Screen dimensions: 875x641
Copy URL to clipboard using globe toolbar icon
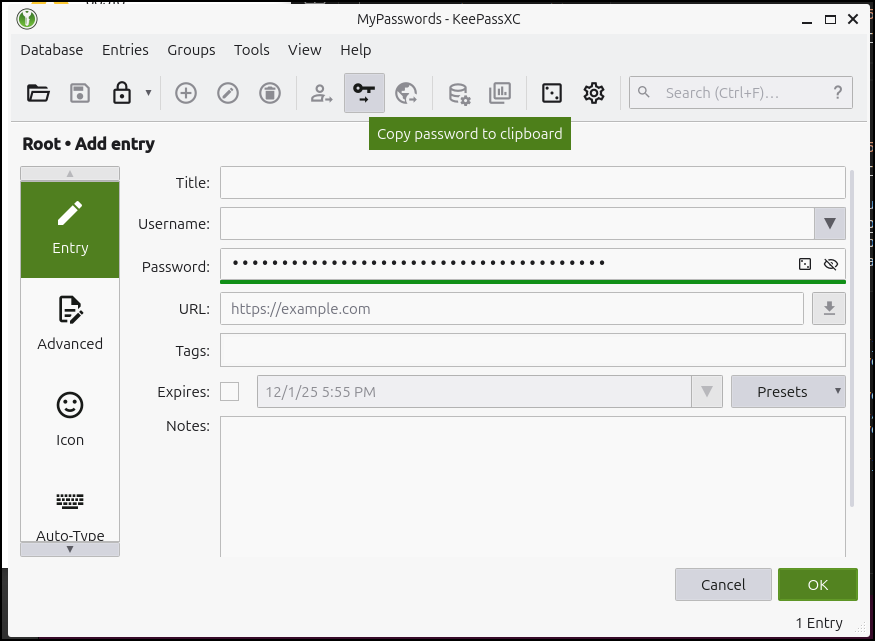(x=406, y=92)
